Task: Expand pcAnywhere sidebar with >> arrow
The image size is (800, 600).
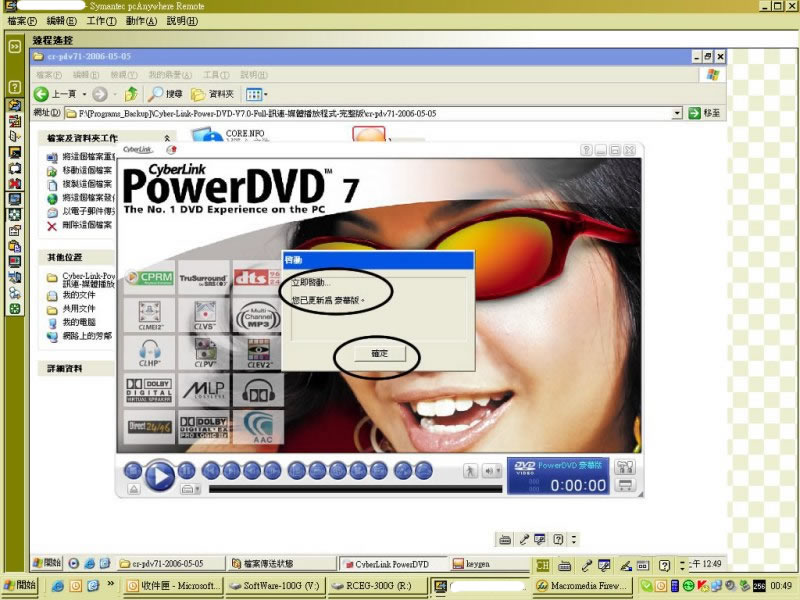Action: click(15, 46)
